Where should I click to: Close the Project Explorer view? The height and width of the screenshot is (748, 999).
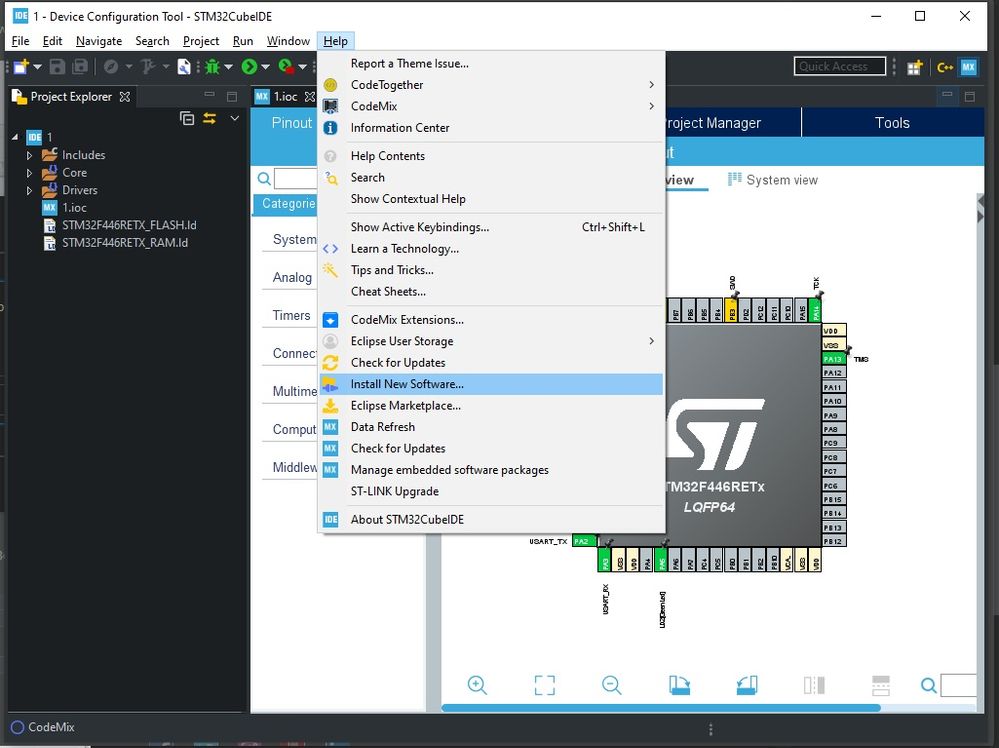tap(125, 97)
